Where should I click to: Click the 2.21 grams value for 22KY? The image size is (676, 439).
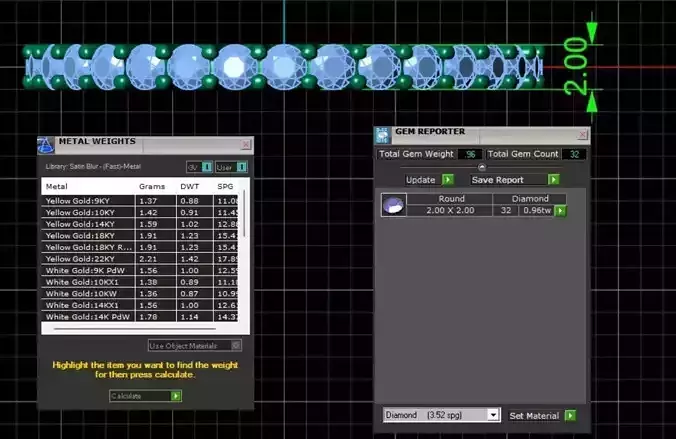click(x=148, y=259)
